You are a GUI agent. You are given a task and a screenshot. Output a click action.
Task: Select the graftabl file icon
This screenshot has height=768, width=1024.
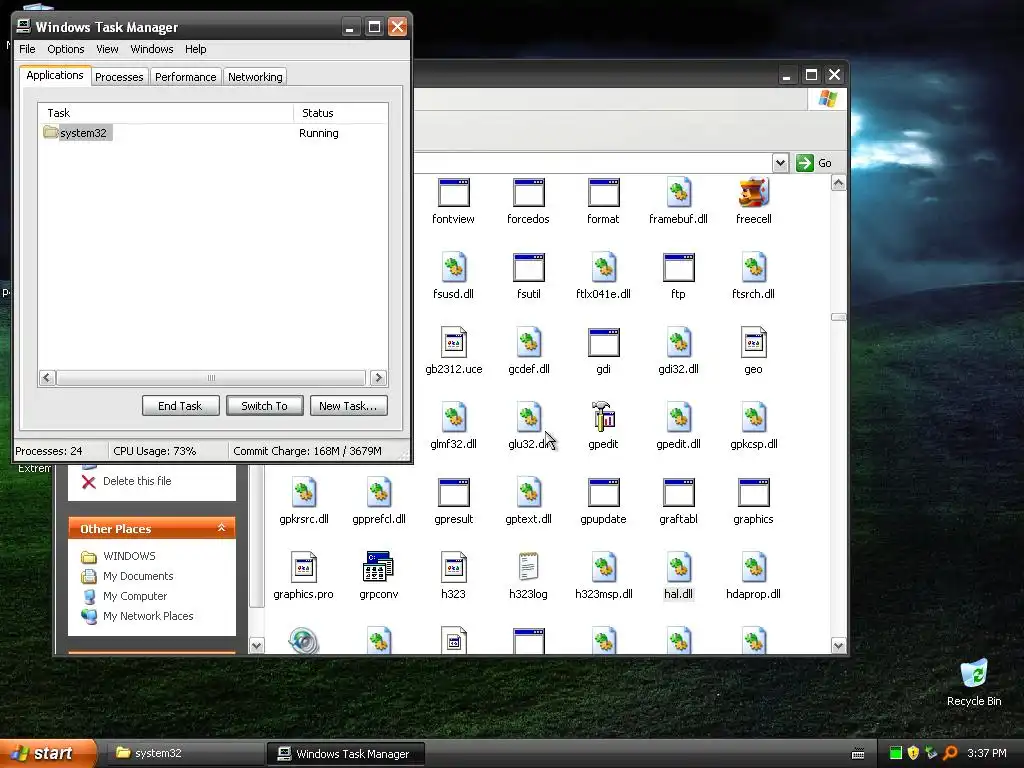point(679,493)
